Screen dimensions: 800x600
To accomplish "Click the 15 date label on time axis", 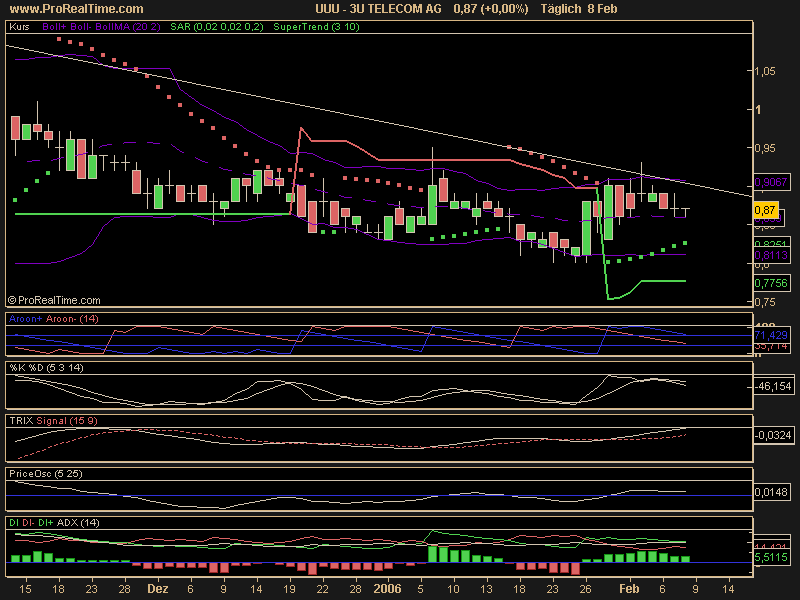I will coord(26,589).
